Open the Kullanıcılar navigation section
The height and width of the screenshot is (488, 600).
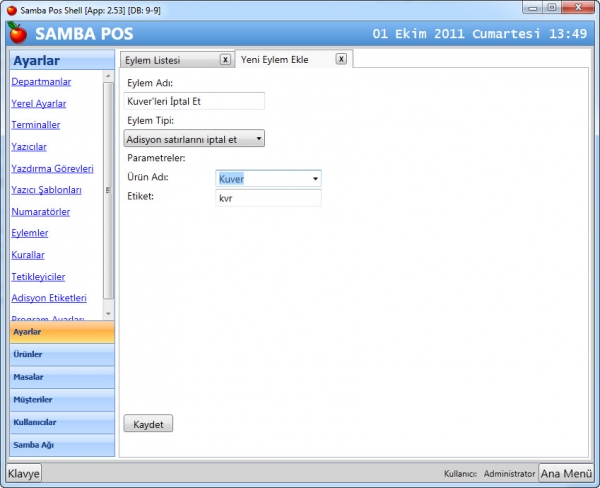tap(62, 422)
